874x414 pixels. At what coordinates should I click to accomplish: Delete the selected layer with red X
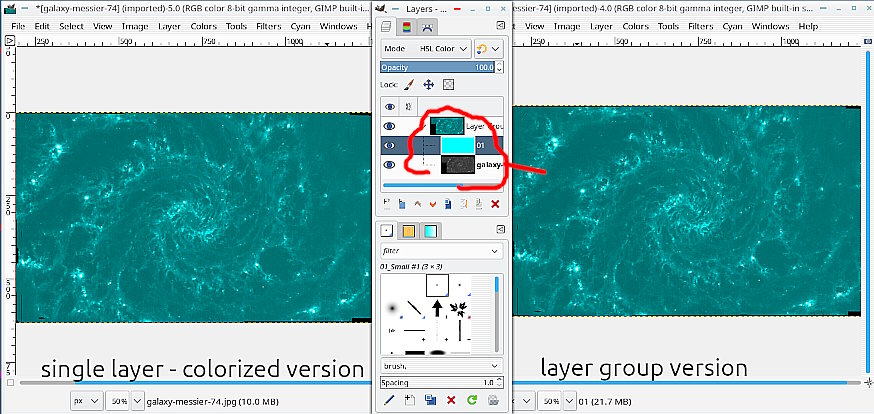(494, 204)
